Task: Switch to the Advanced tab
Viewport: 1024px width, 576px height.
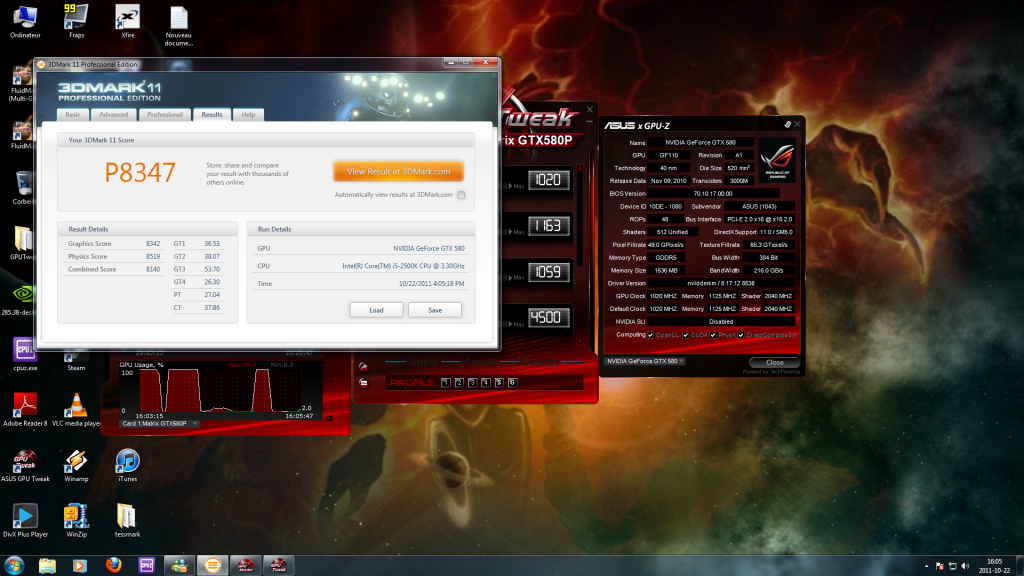Action: tap(114, 114)
